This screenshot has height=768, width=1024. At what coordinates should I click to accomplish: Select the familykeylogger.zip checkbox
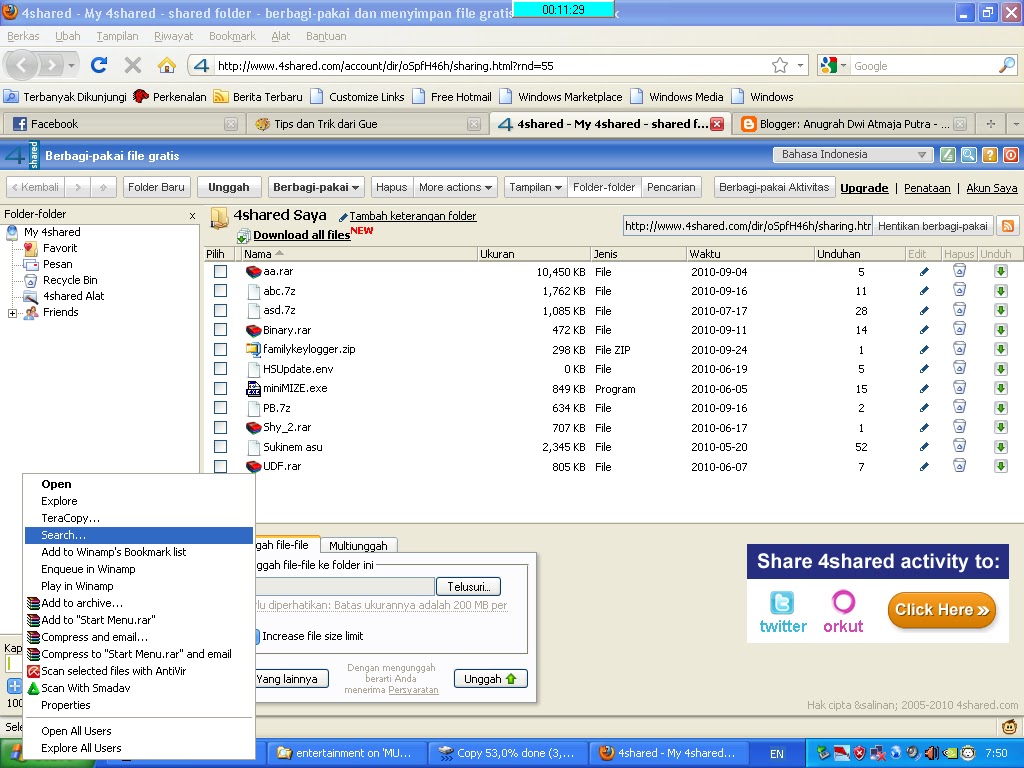[220, 349]
